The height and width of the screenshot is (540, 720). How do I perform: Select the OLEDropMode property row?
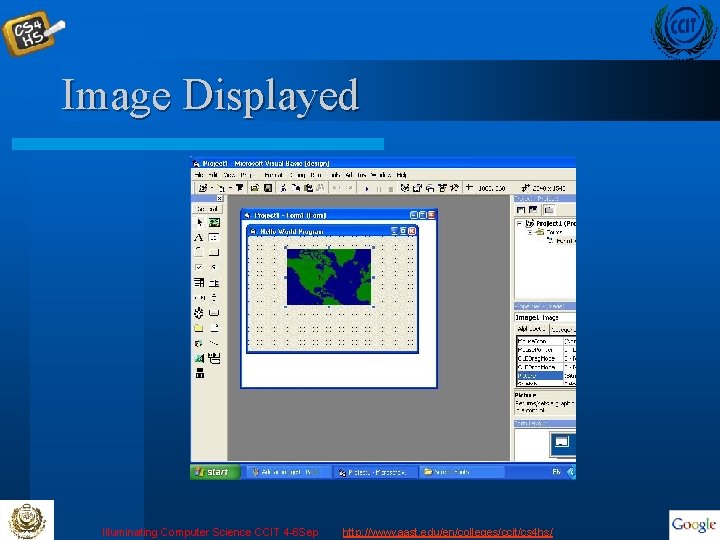point(546,367)
